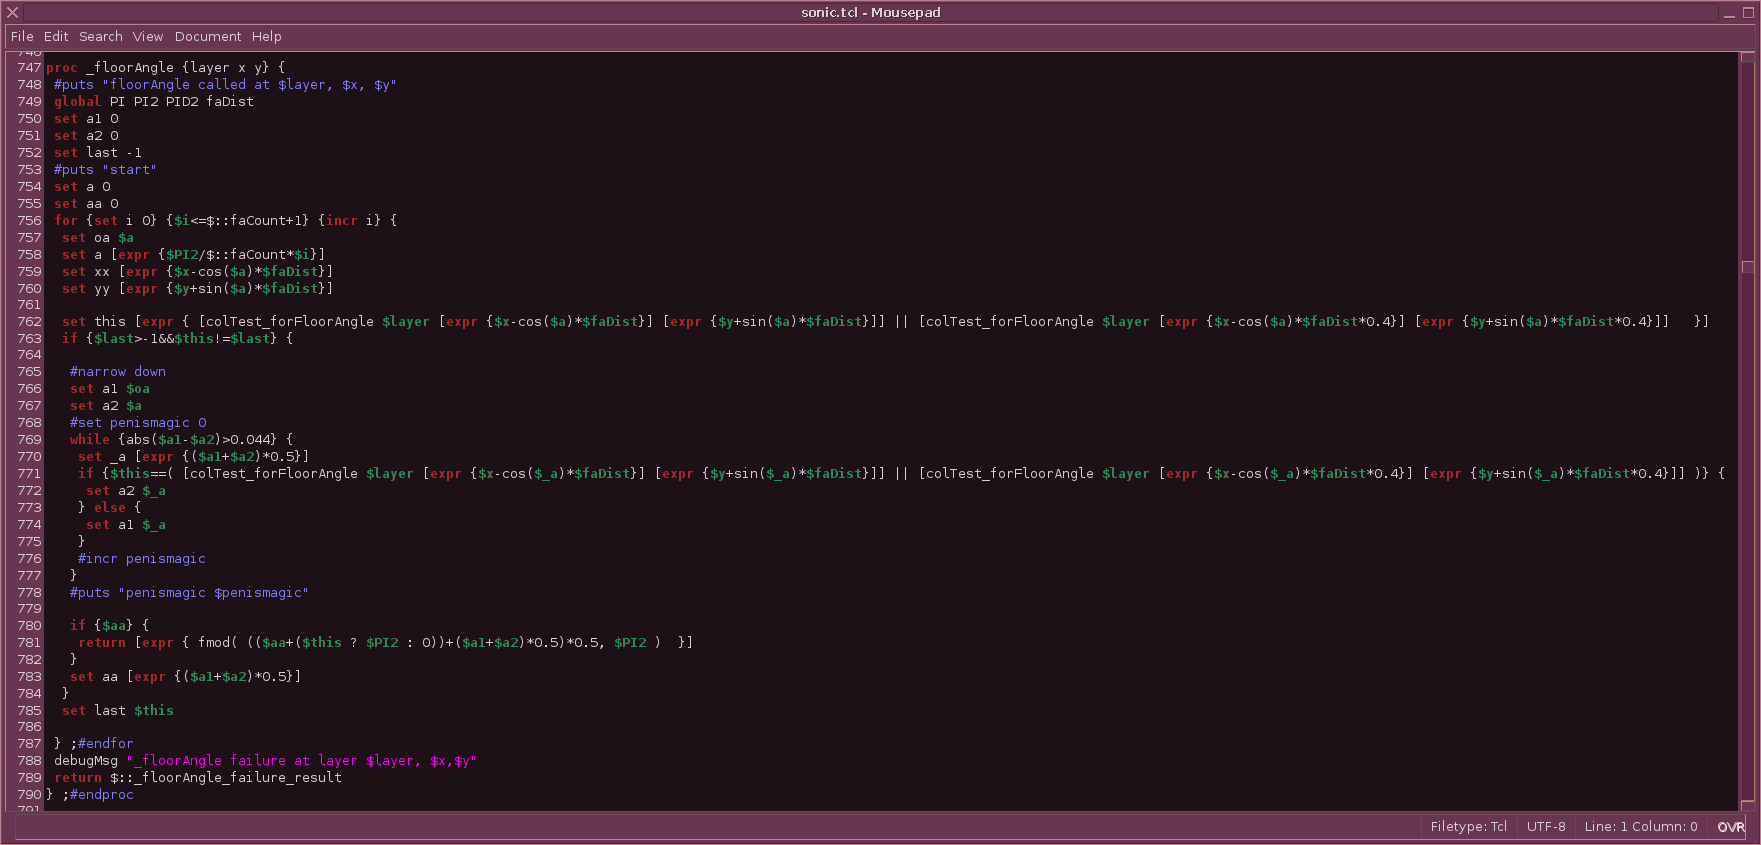Place cursor on 'set last -1' line
This screenshot has height=845, width=1761.
point(98,153)
